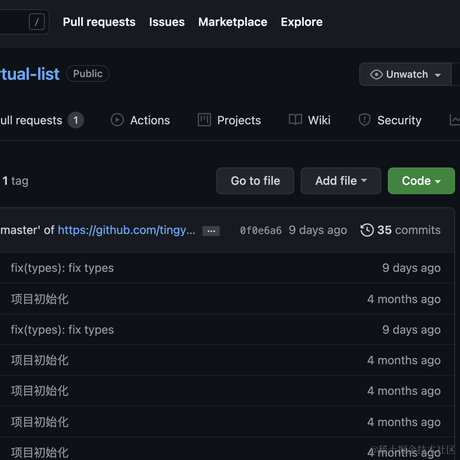
Task: Open Explore in top navigation
Action: tap(302, 22)
